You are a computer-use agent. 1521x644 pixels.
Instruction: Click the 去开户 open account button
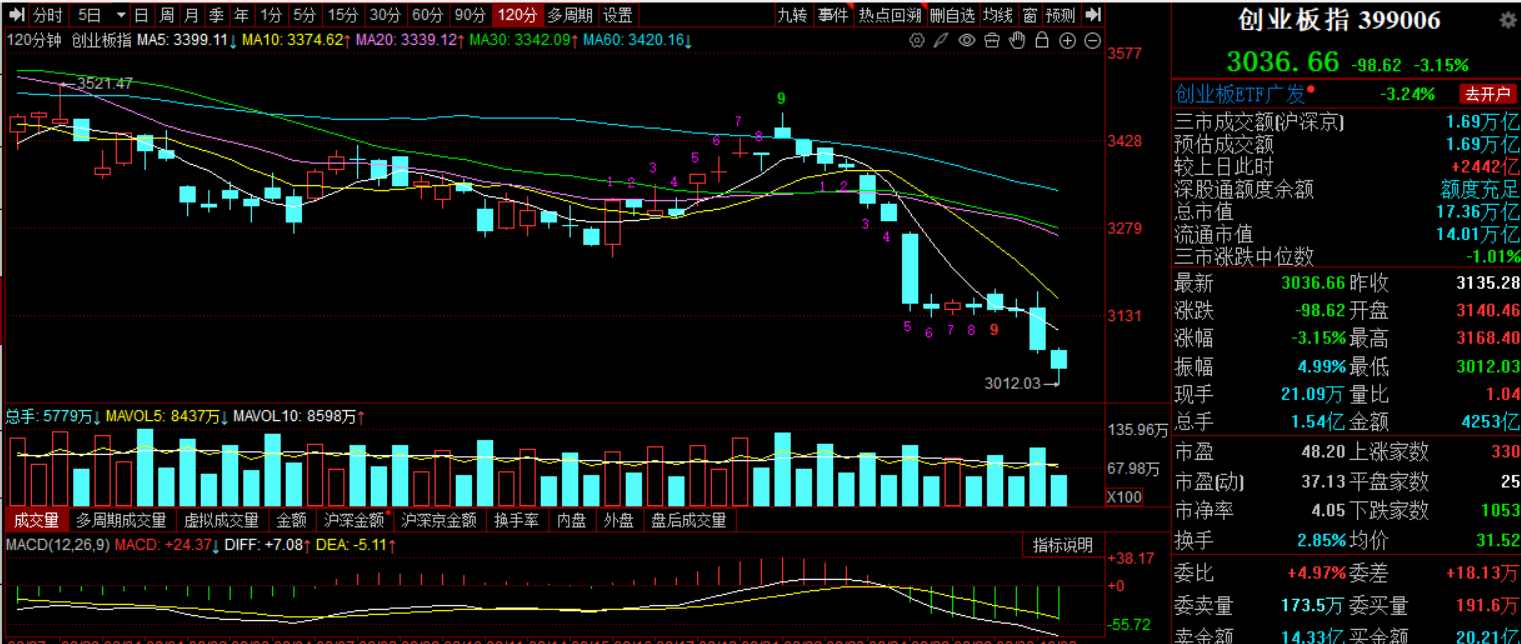tap(1487, 94)
